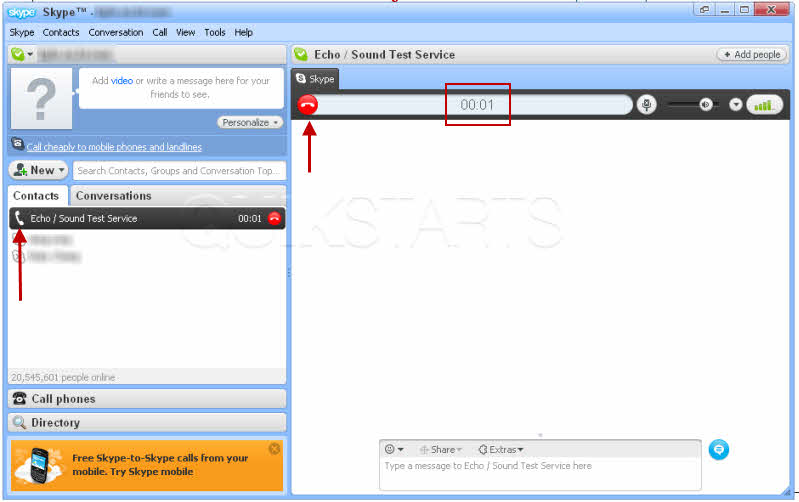Send message with the blue chat button
The height and width of the screenshot is (502, 799).
[718, 450]
